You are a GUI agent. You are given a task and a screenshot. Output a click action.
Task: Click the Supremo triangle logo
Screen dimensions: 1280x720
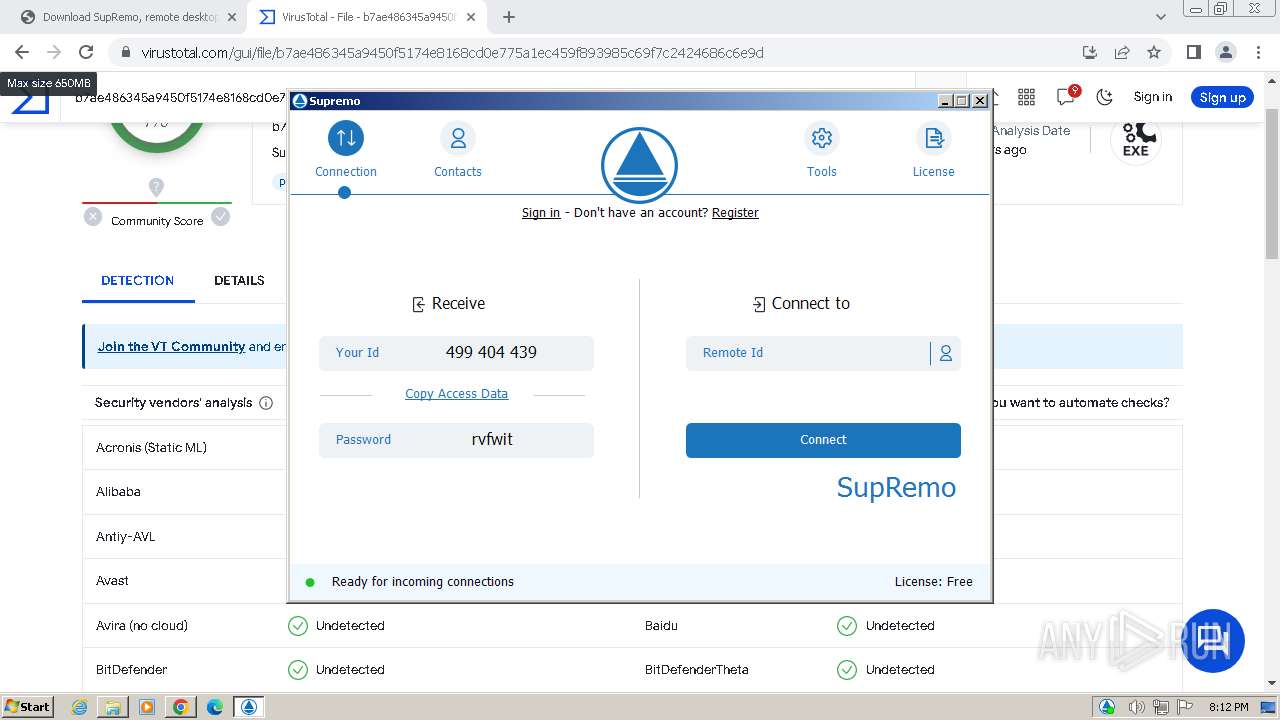[639, 166]
